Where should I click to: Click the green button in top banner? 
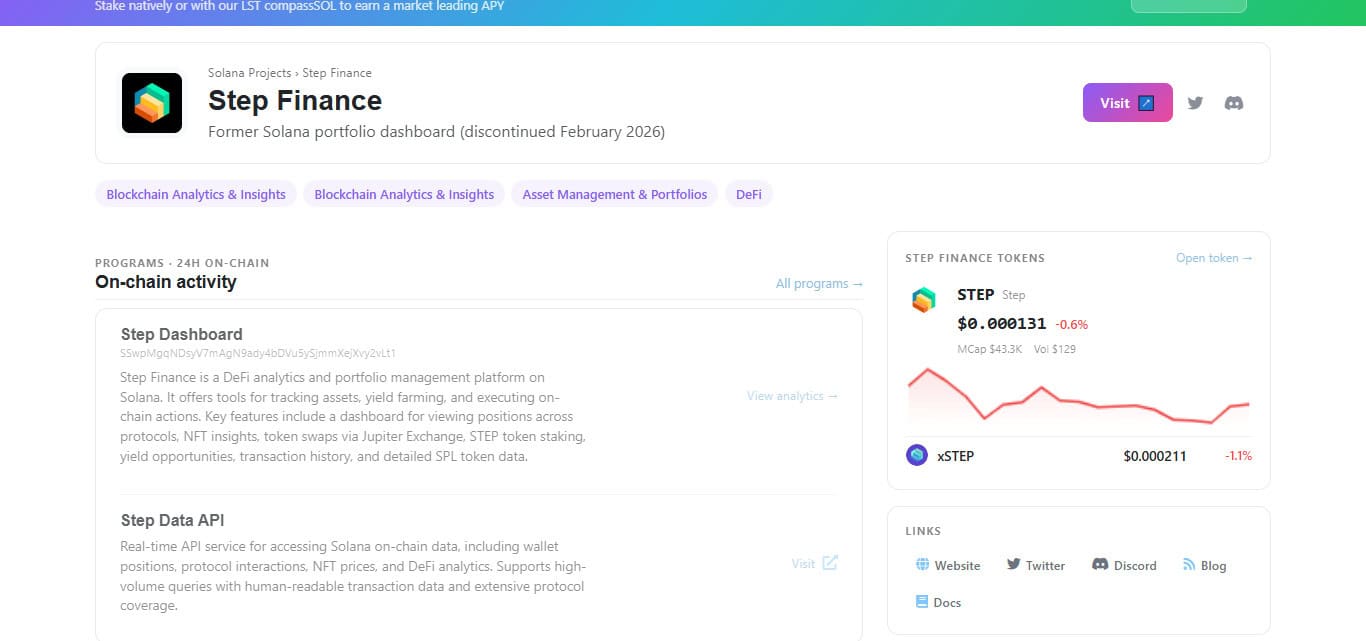pos(1188,5)
